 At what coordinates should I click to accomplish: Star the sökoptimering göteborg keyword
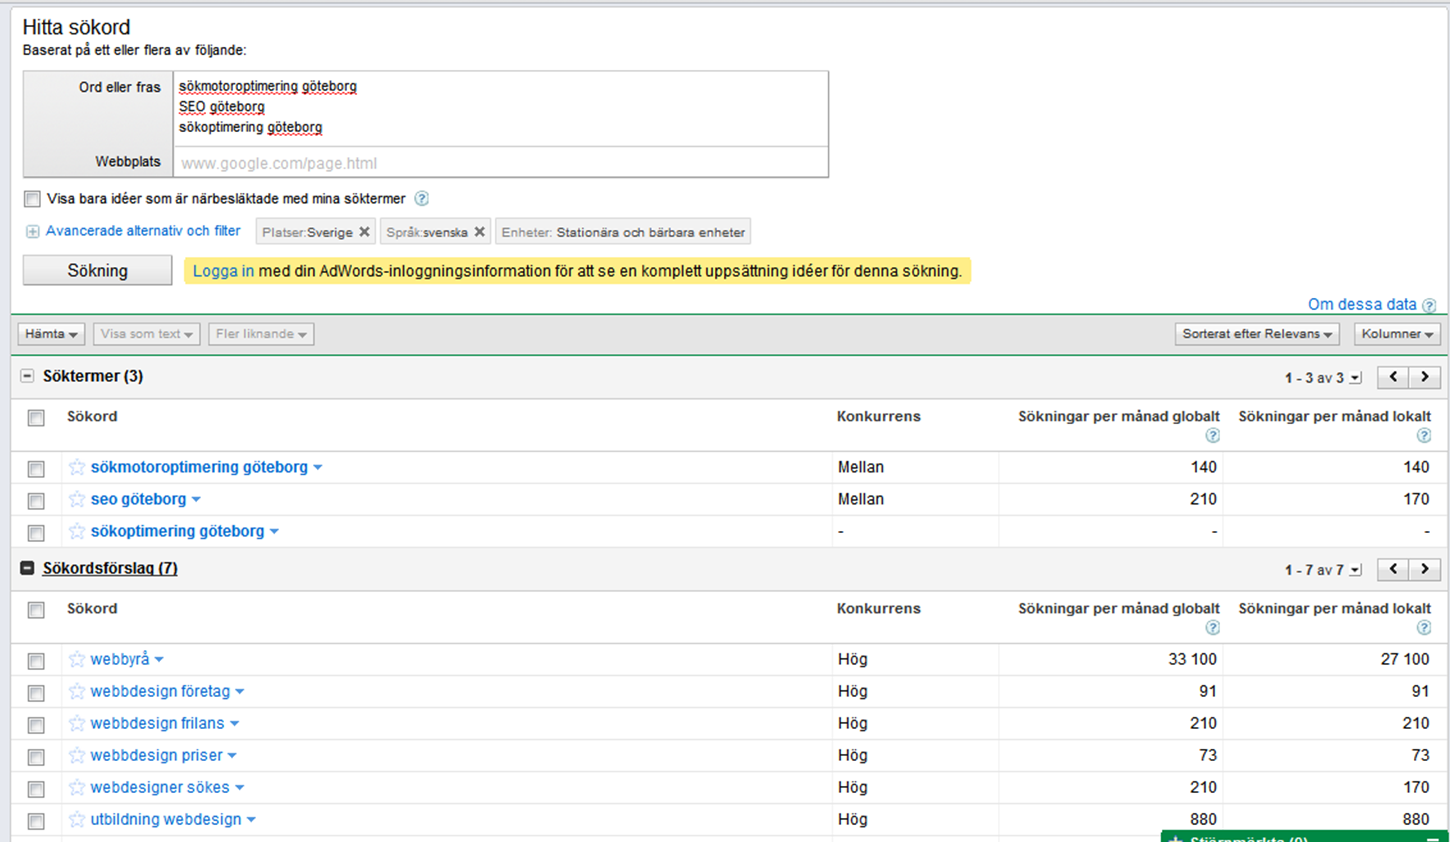coord(77,531)
